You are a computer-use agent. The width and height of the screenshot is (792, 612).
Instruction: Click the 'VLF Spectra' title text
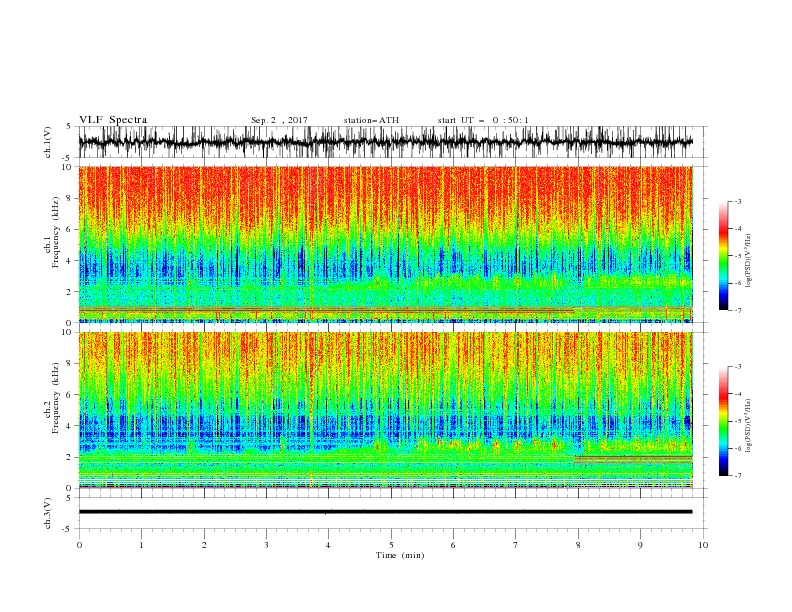point(113,120)
